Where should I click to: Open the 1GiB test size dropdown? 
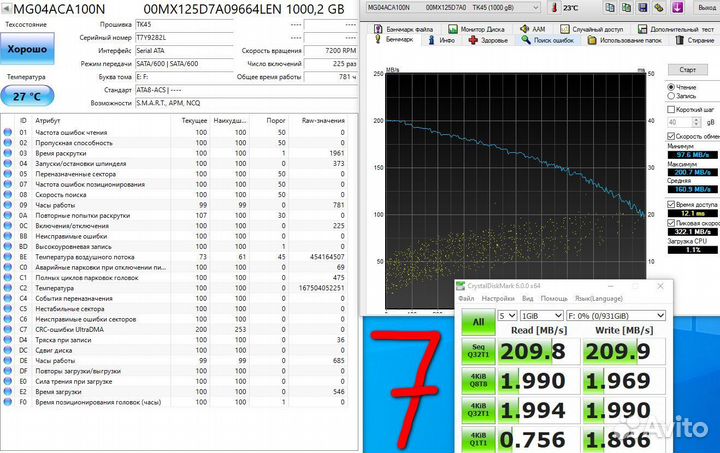click(x=542, y=316)
